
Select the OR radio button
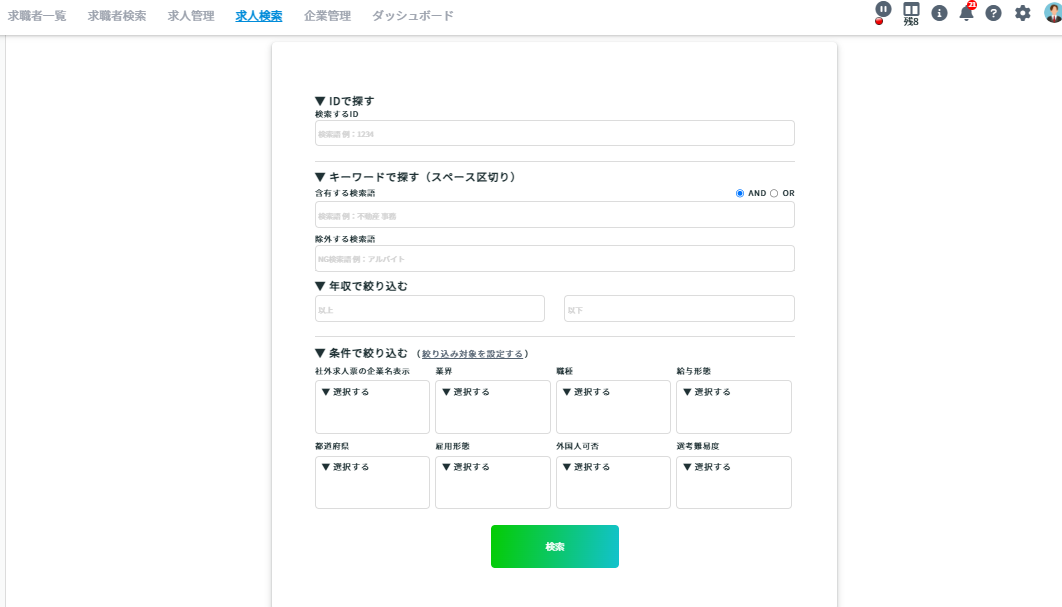click(x=774, y=193)
